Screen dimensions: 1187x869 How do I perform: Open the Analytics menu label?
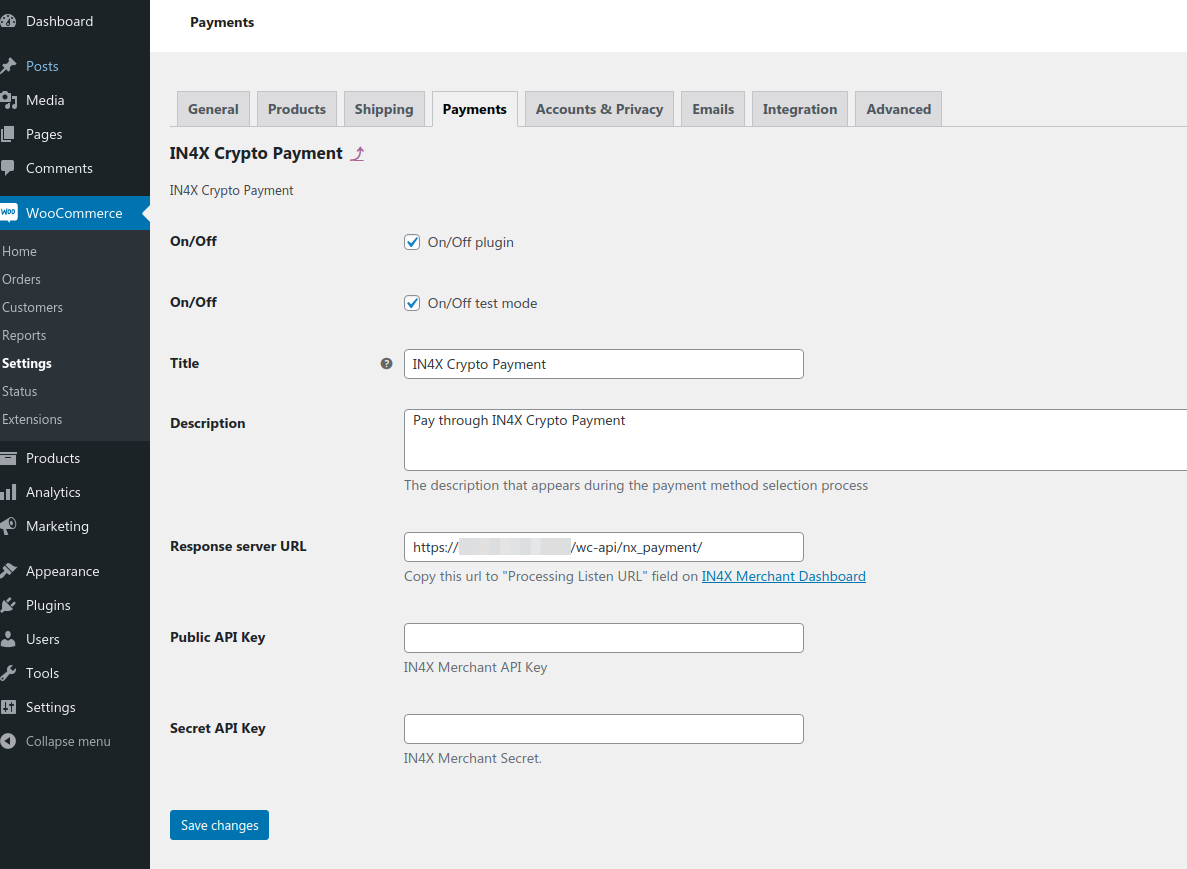53,492
